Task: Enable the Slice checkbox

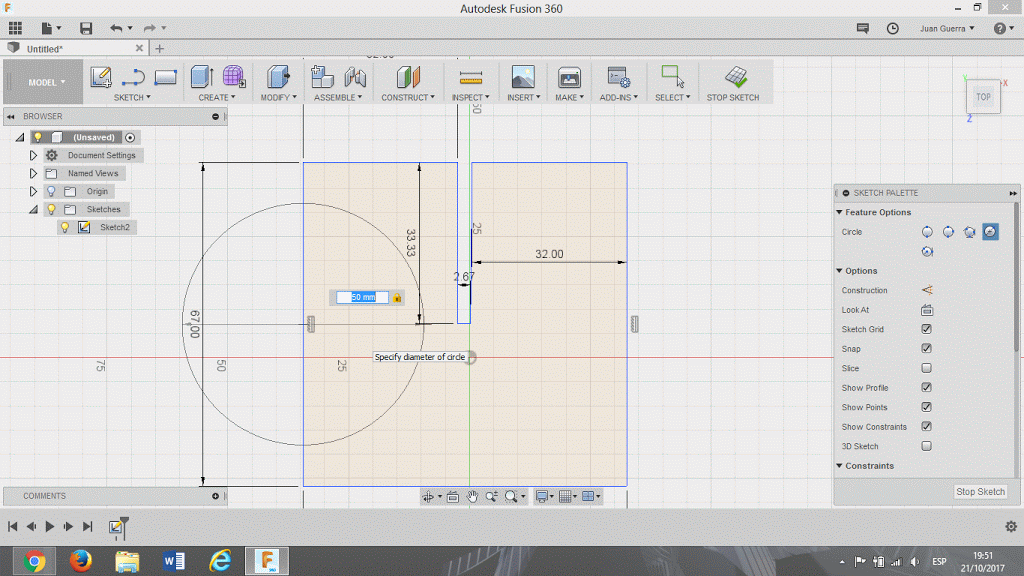Action: (926, 368)
